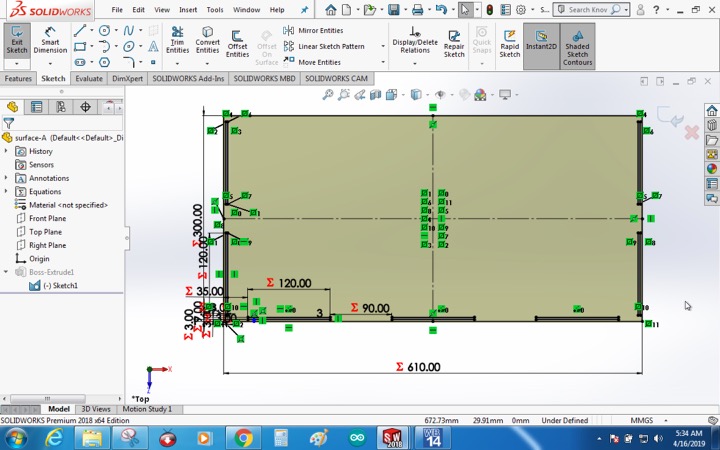Select the Ellipse sketch tool
The image size is (720, 450).
click(x=129, y=46)
